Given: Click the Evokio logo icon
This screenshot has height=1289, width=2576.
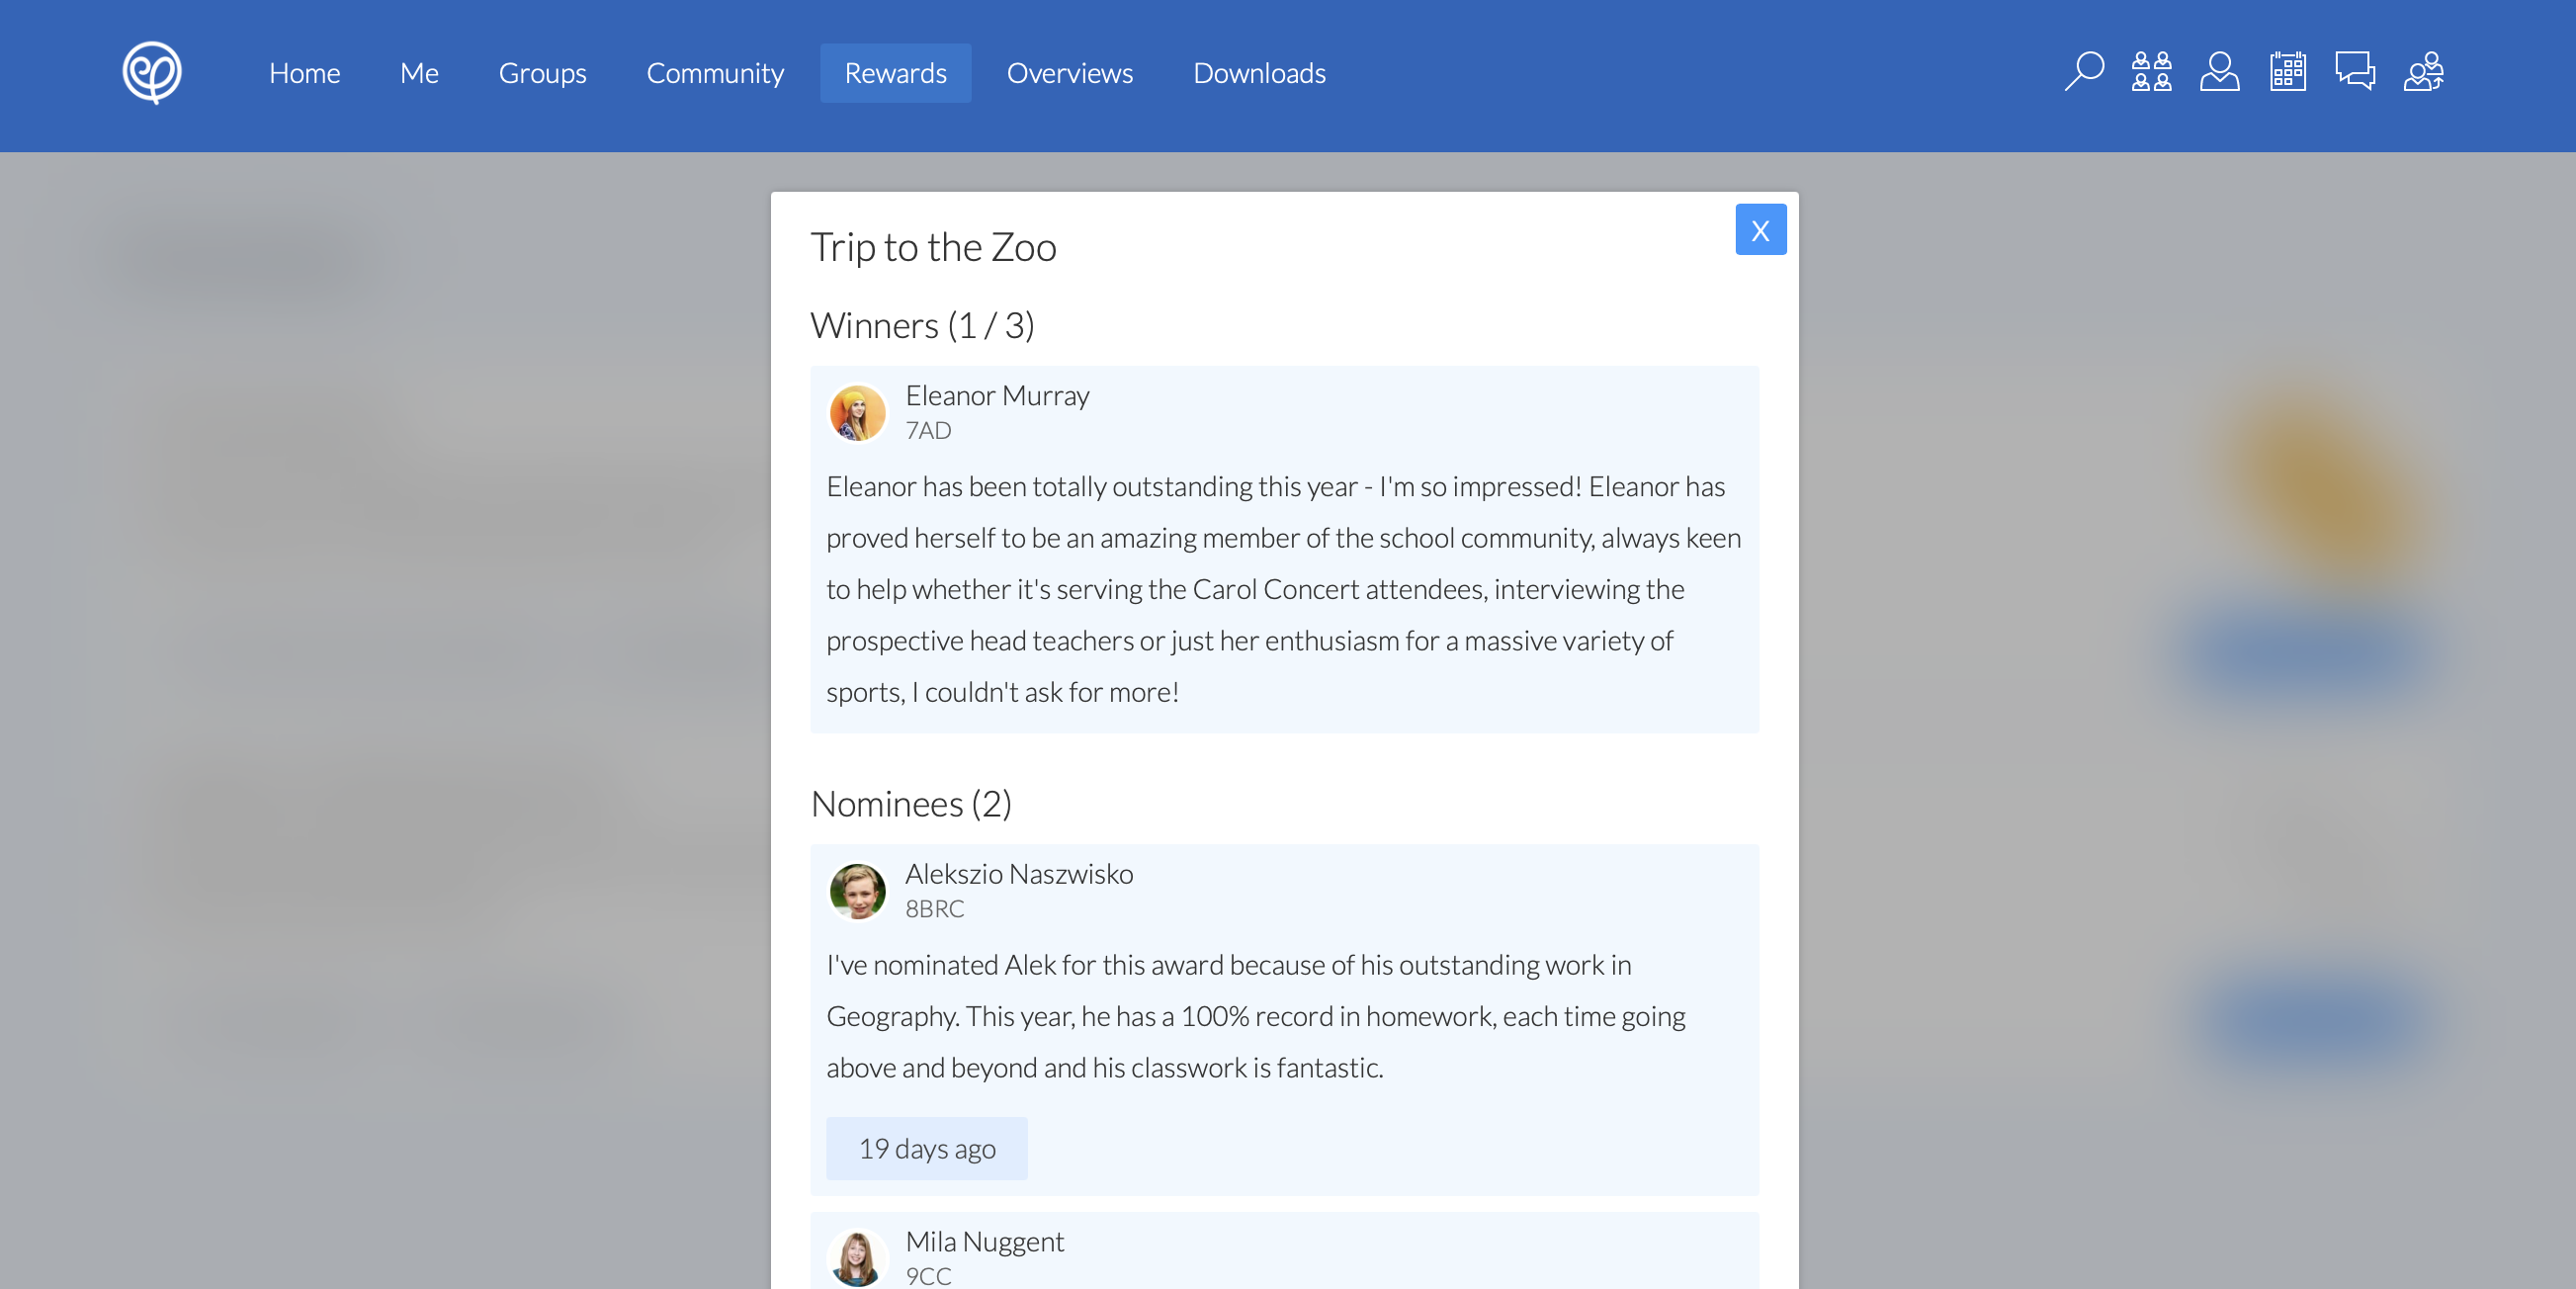Looking at the screenshot, I should (154, 72).
